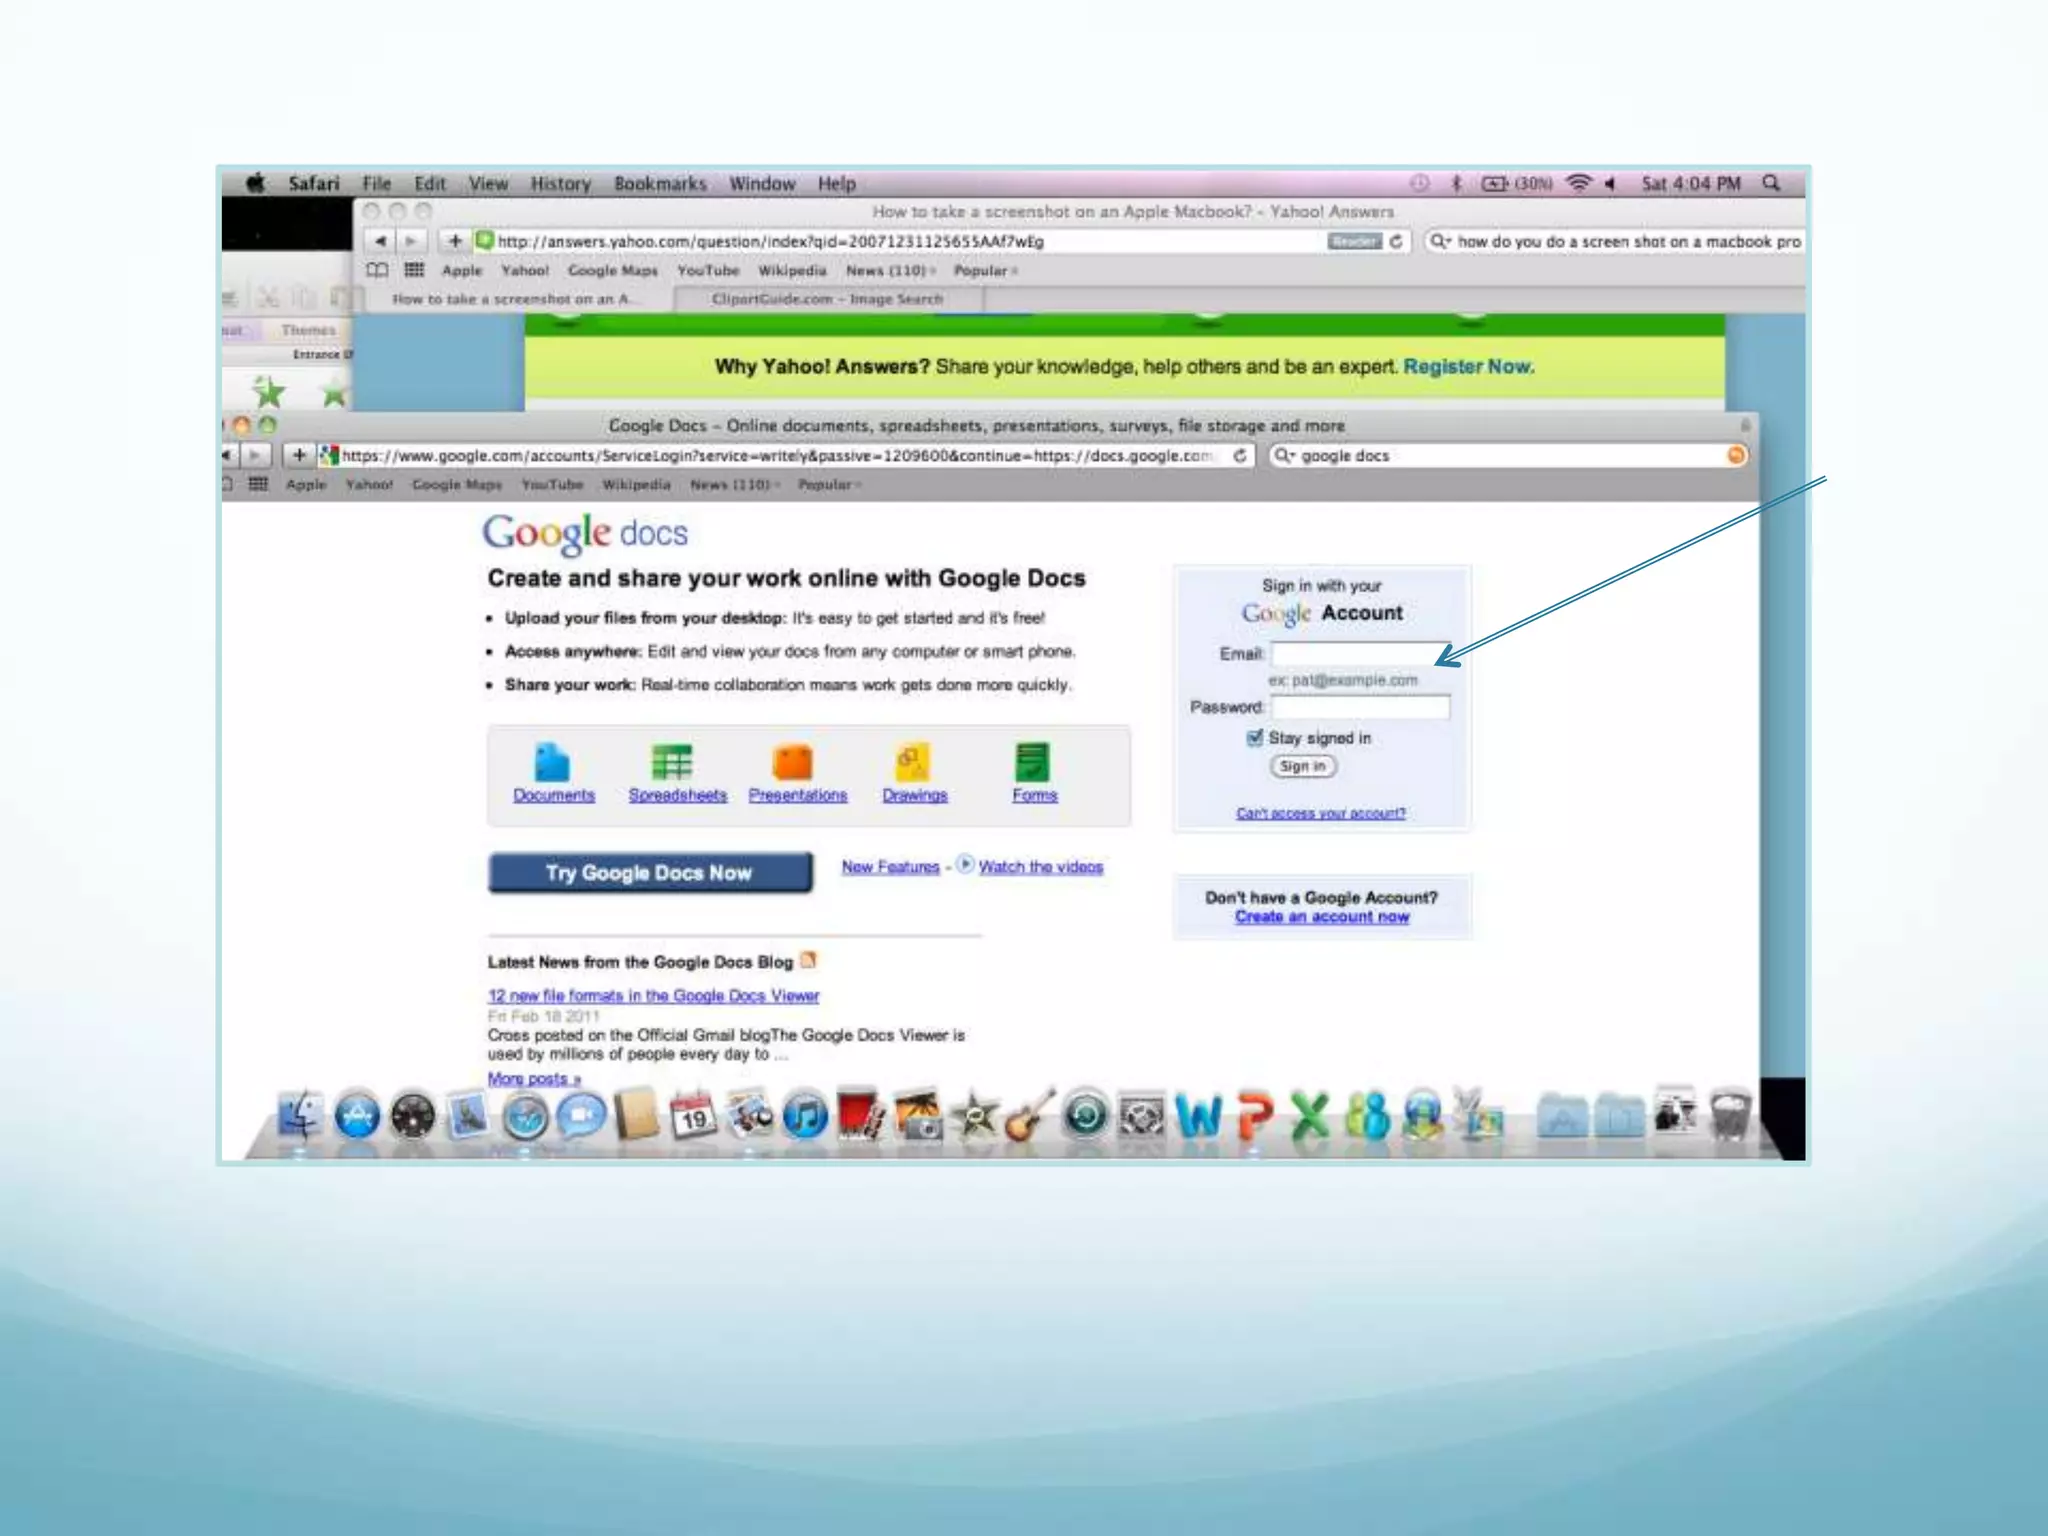The height and width of the screenshot is (1536, 2048).
Task: Open the Trash in the dock
Action: [1730, 1115]
